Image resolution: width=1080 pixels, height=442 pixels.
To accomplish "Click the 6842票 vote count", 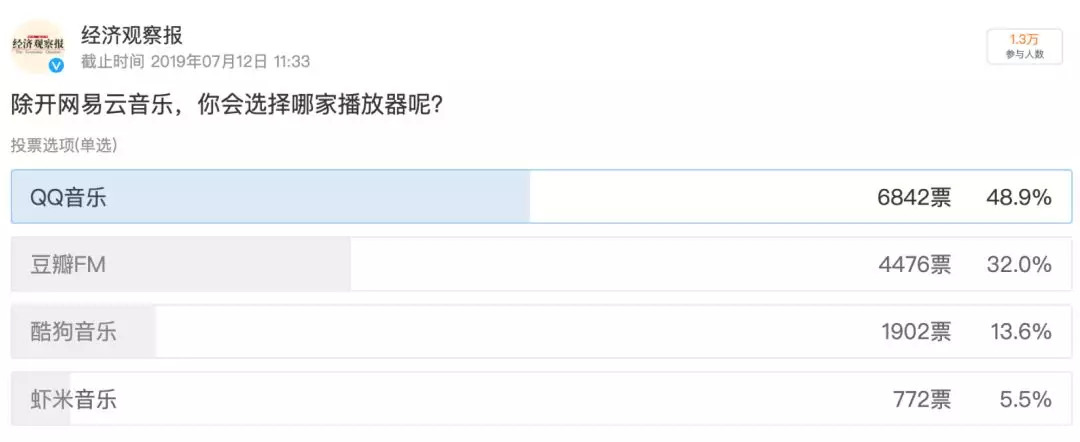I will [914, 198].
